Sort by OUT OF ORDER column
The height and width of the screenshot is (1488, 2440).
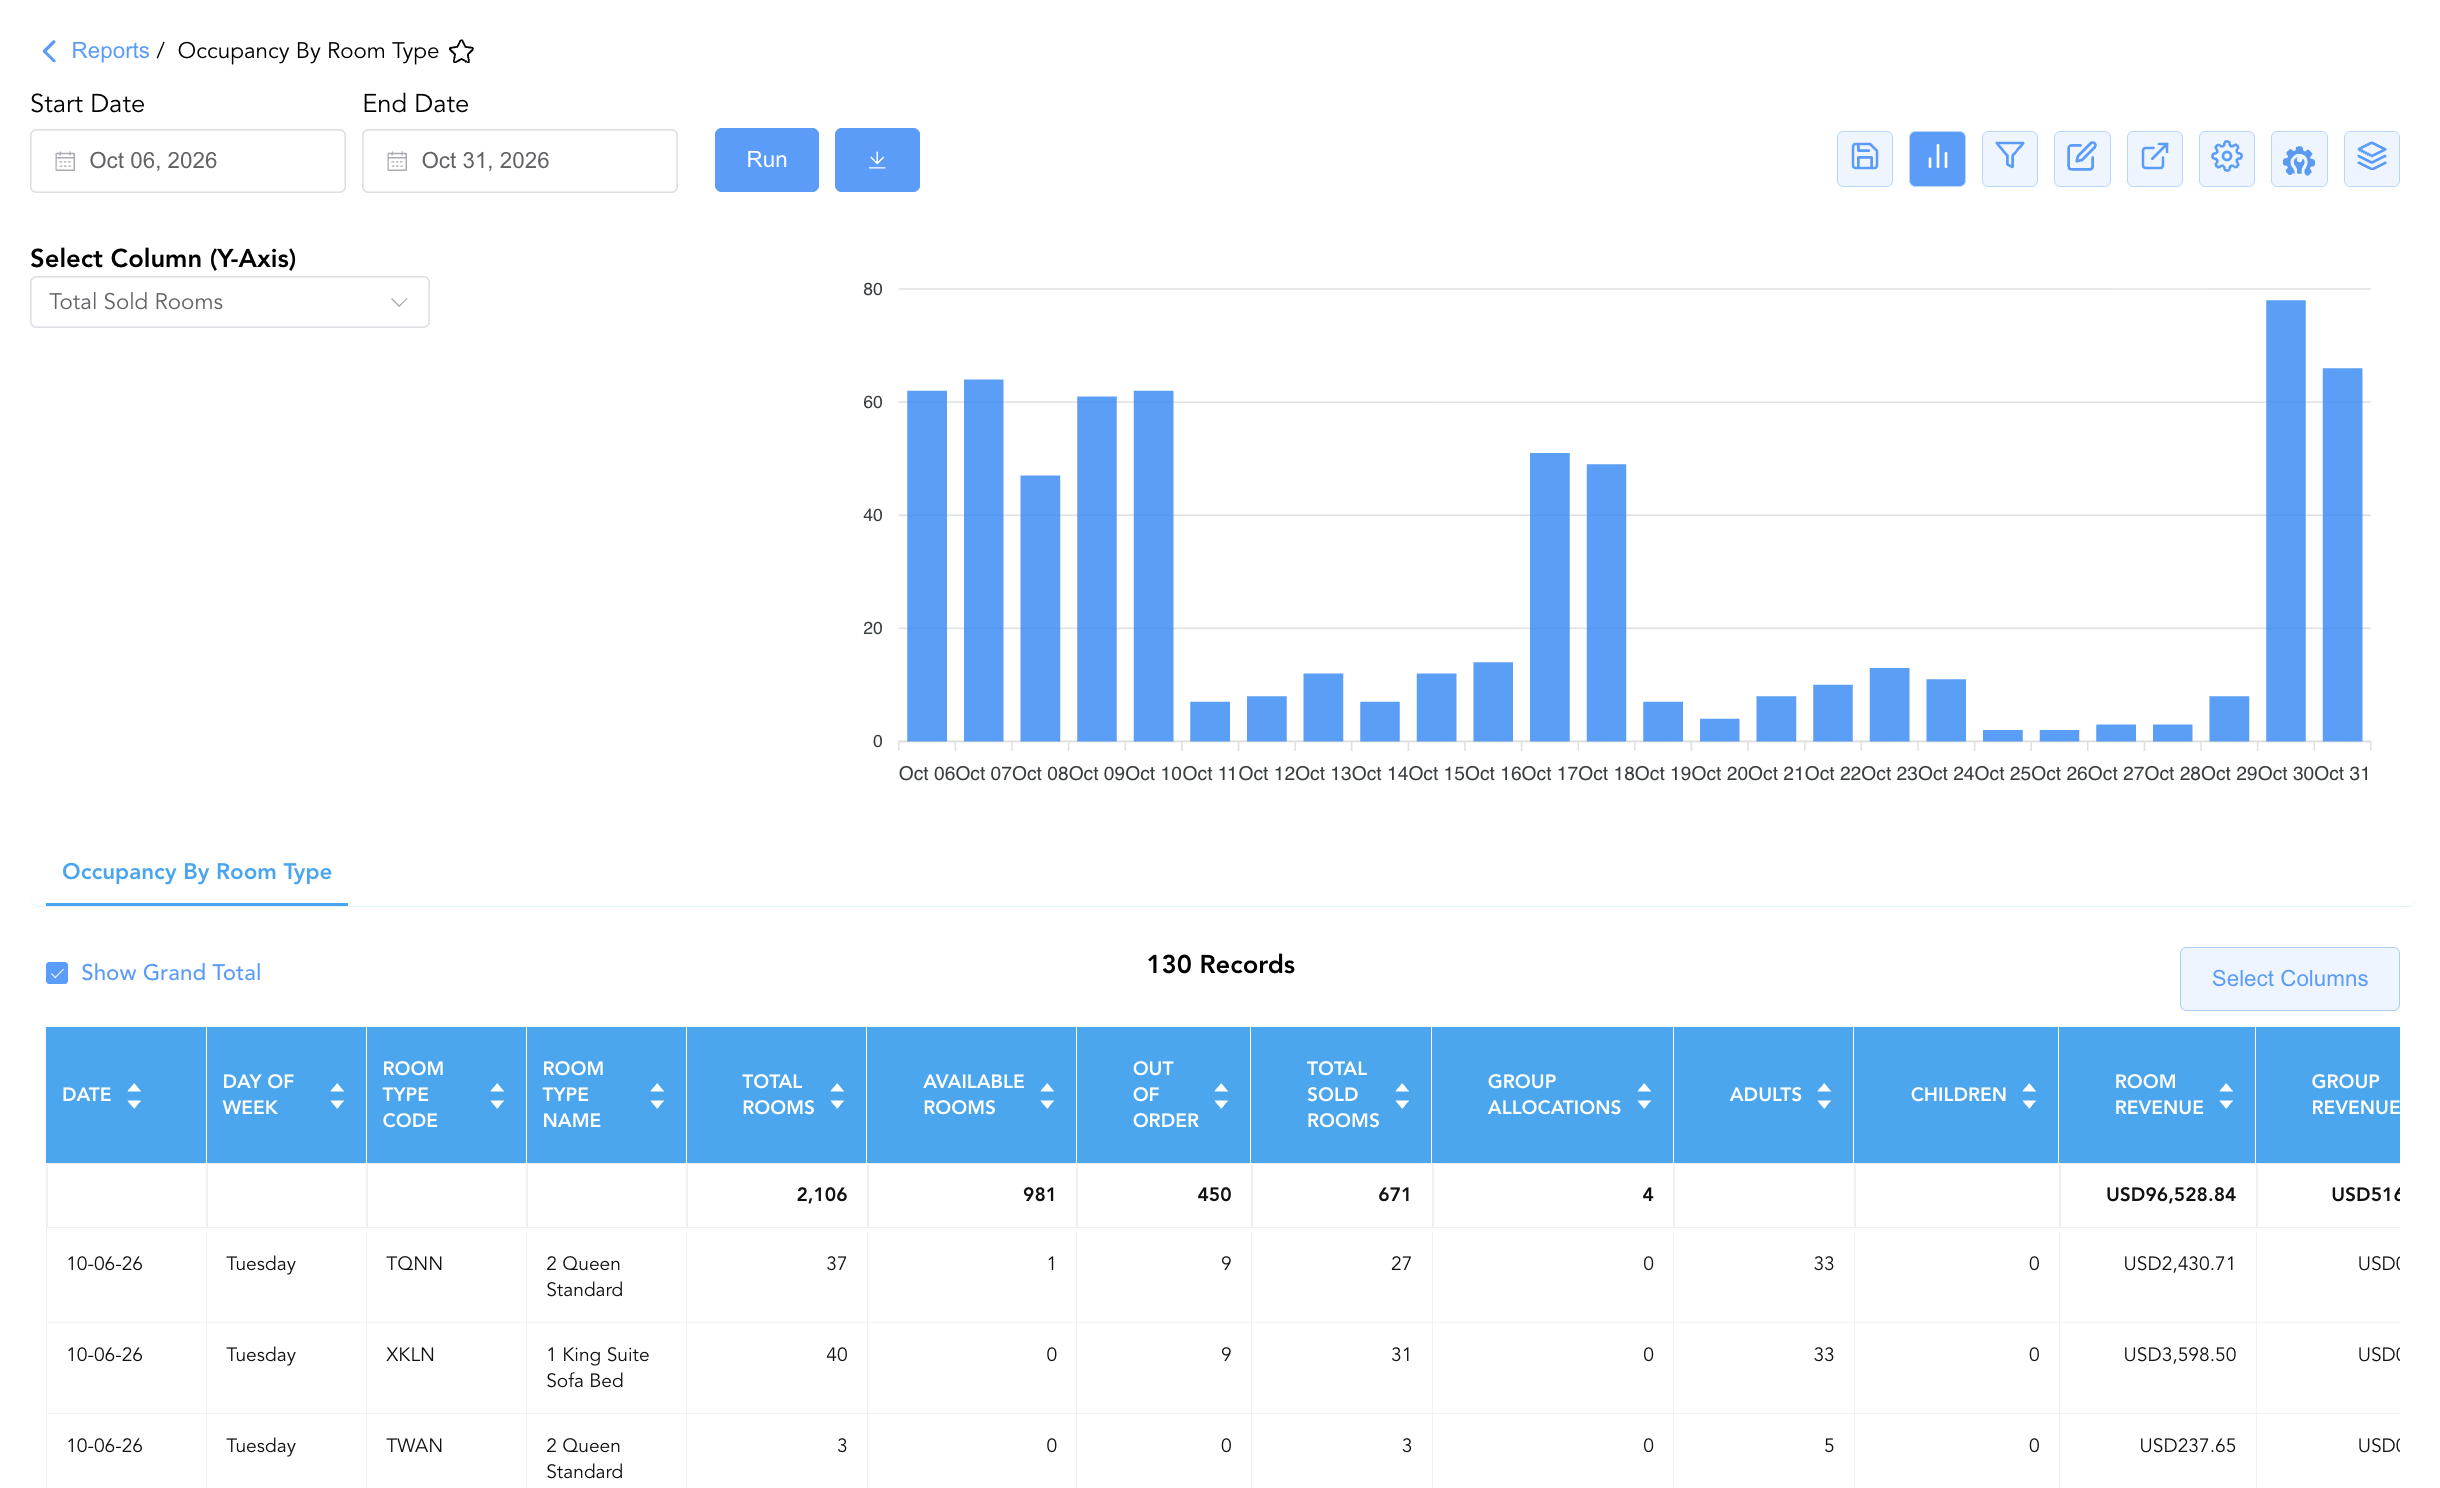pos(1221,1095)
